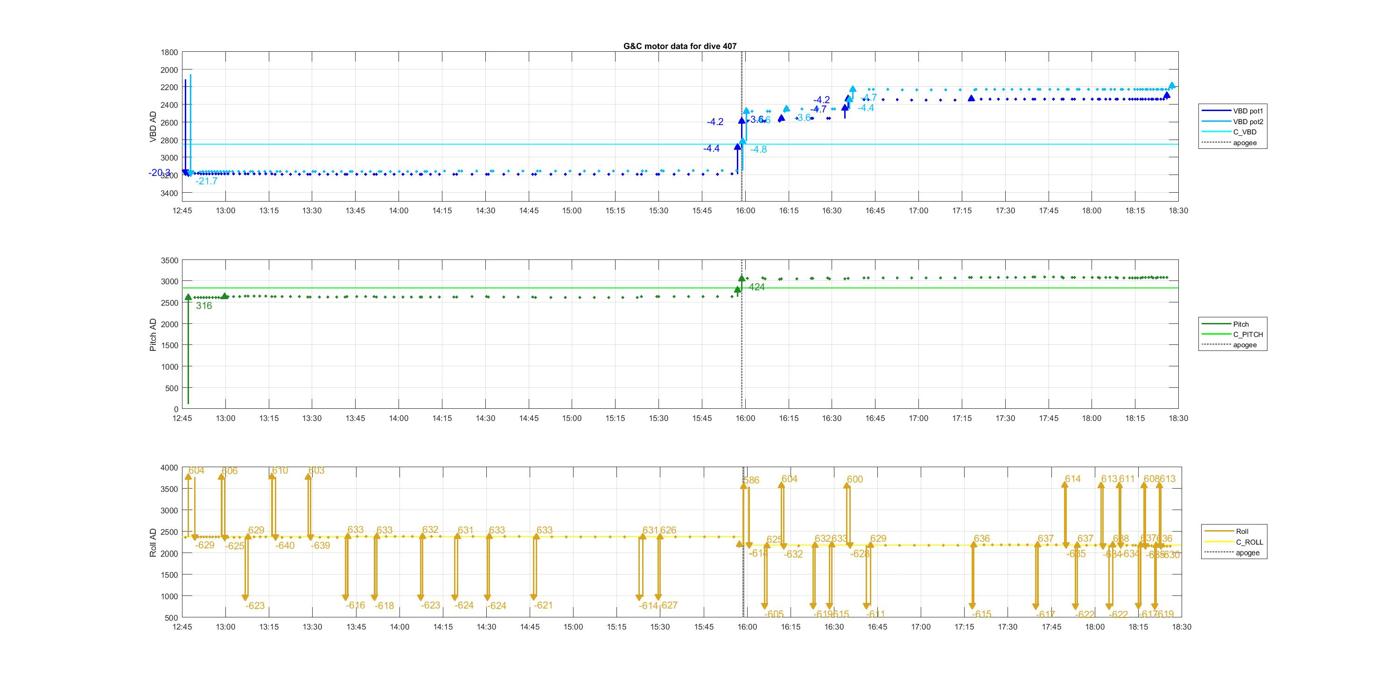The height and width of the screenshot is (693, 1400).
Task: Click the '3400' tick on VBD axis
Action: point(169,193)
